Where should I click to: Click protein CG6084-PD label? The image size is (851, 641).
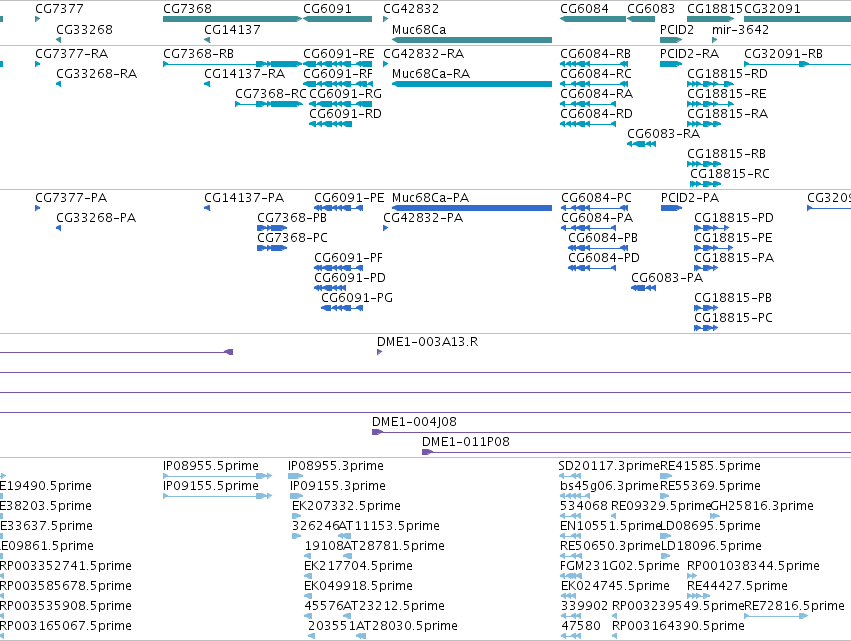(604, 258)
